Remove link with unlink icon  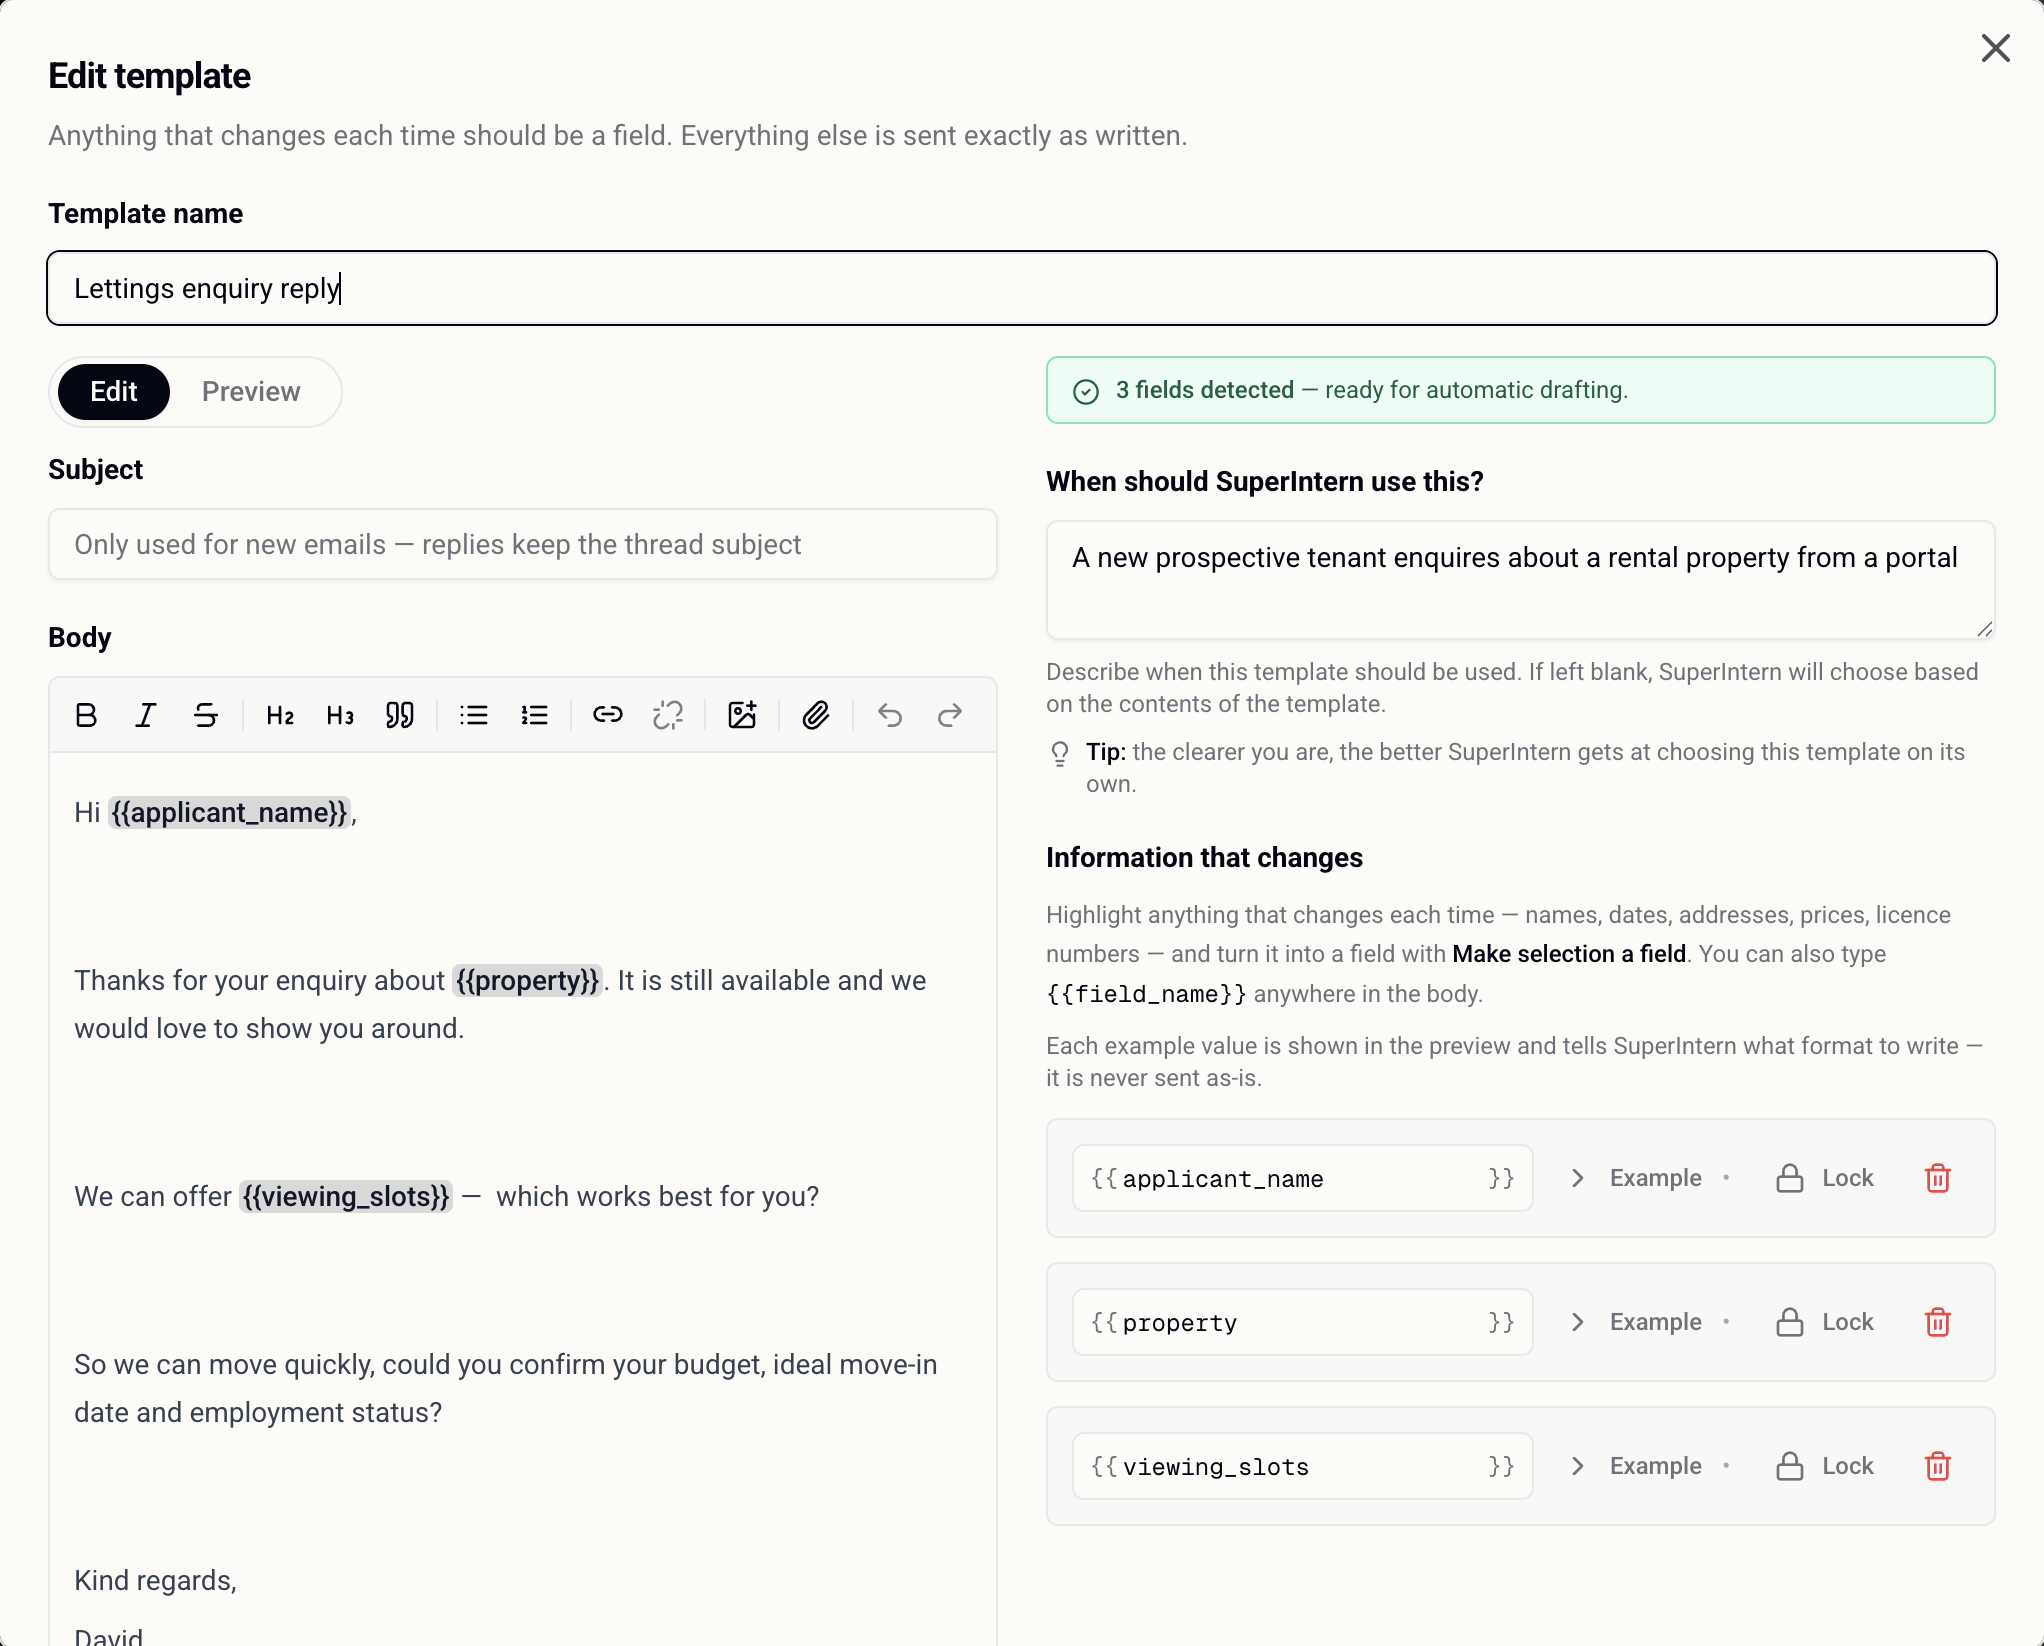pyautogui.click(x=668, y=715)
